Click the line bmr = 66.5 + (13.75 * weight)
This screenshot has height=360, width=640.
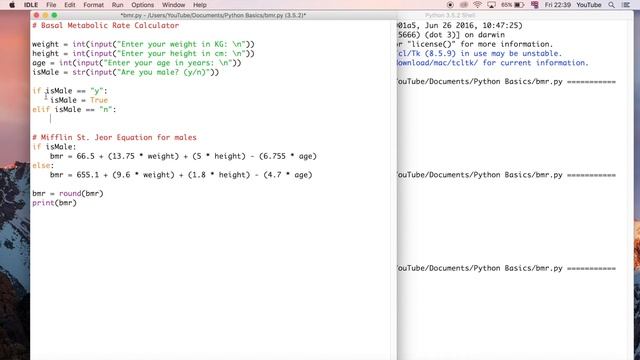(x=183, y=156)
